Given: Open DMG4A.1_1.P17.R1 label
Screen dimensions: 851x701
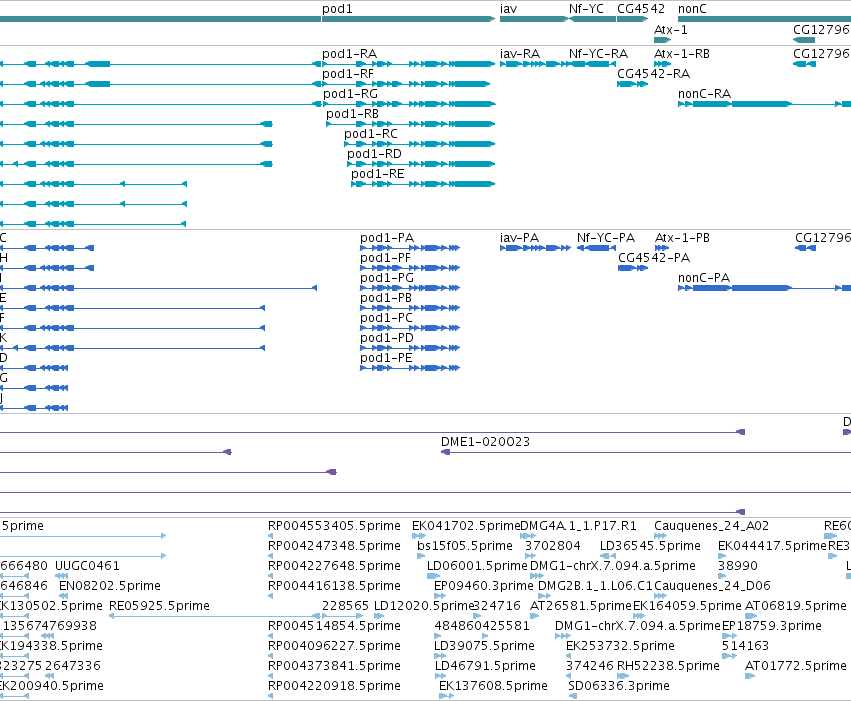Looking at the screenshot, I should click(578, 526).
